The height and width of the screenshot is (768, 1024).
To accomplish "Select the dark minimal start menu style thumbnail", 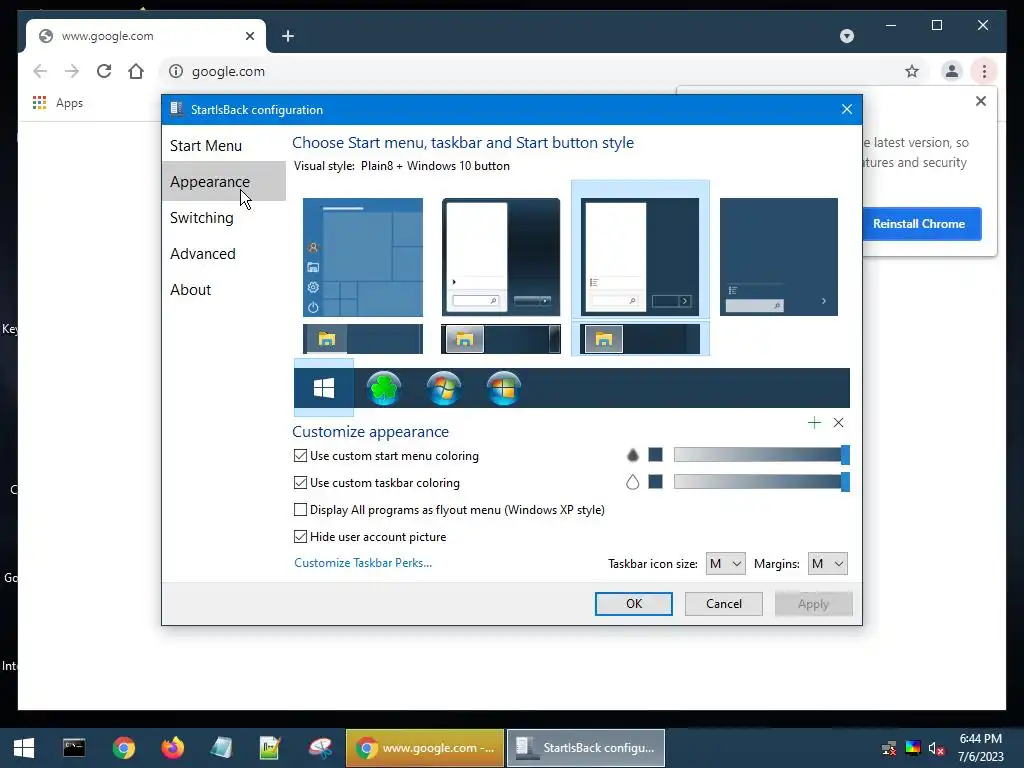I will 778,257.
